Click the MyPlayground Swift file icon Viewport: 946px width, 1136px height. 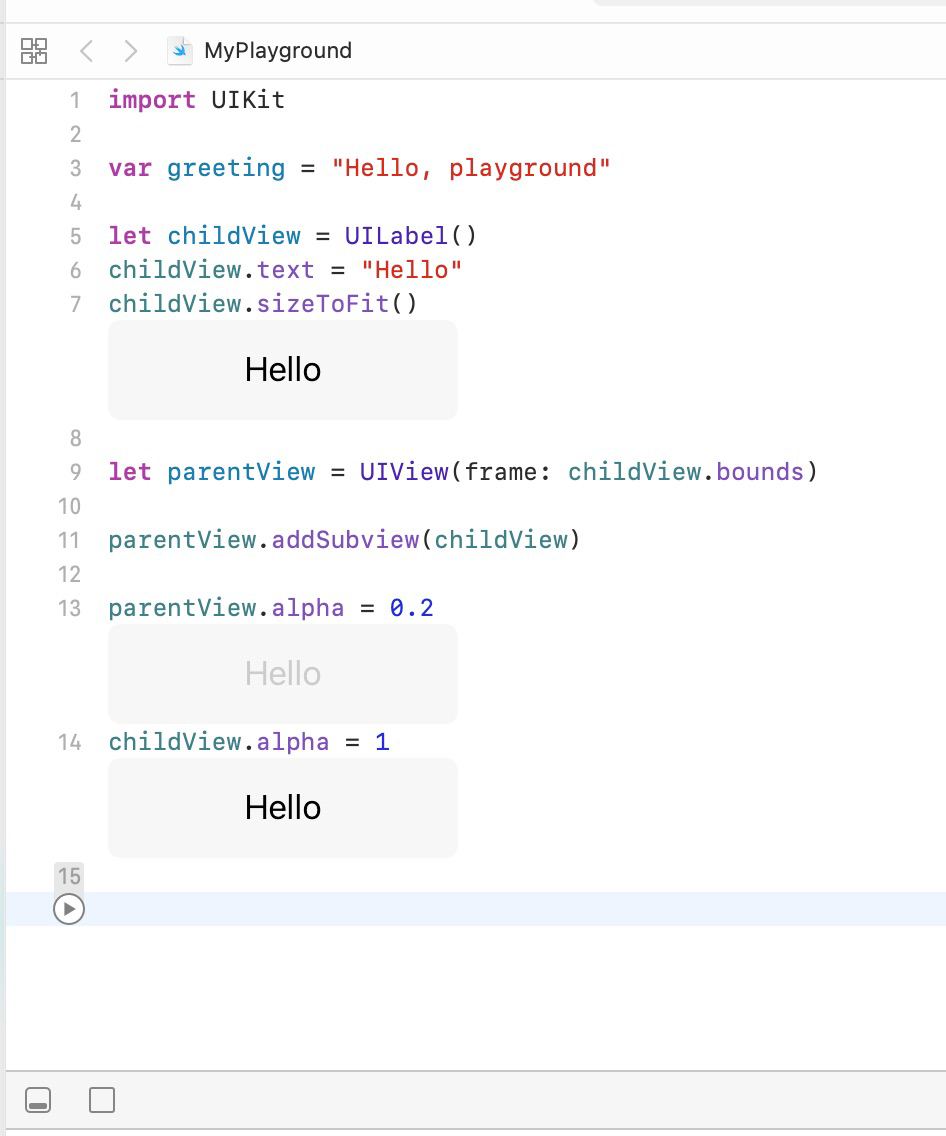coord(180,51)
